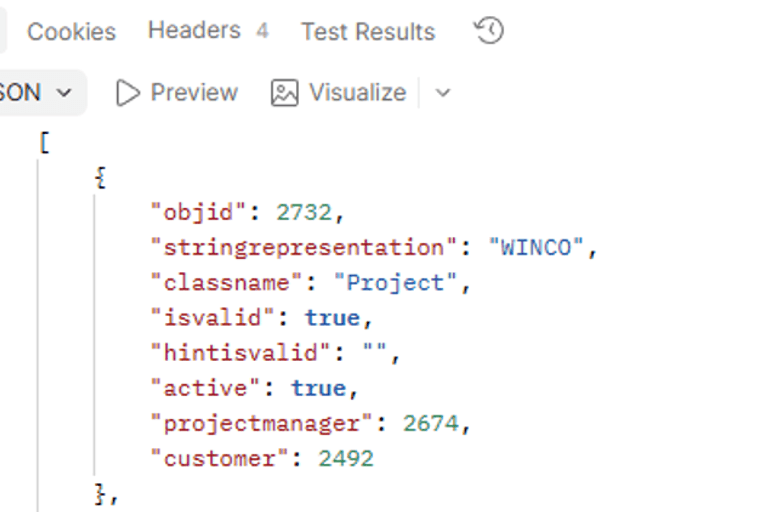
Task: Click the "WINCO" string value
Action: click(536, 247)
